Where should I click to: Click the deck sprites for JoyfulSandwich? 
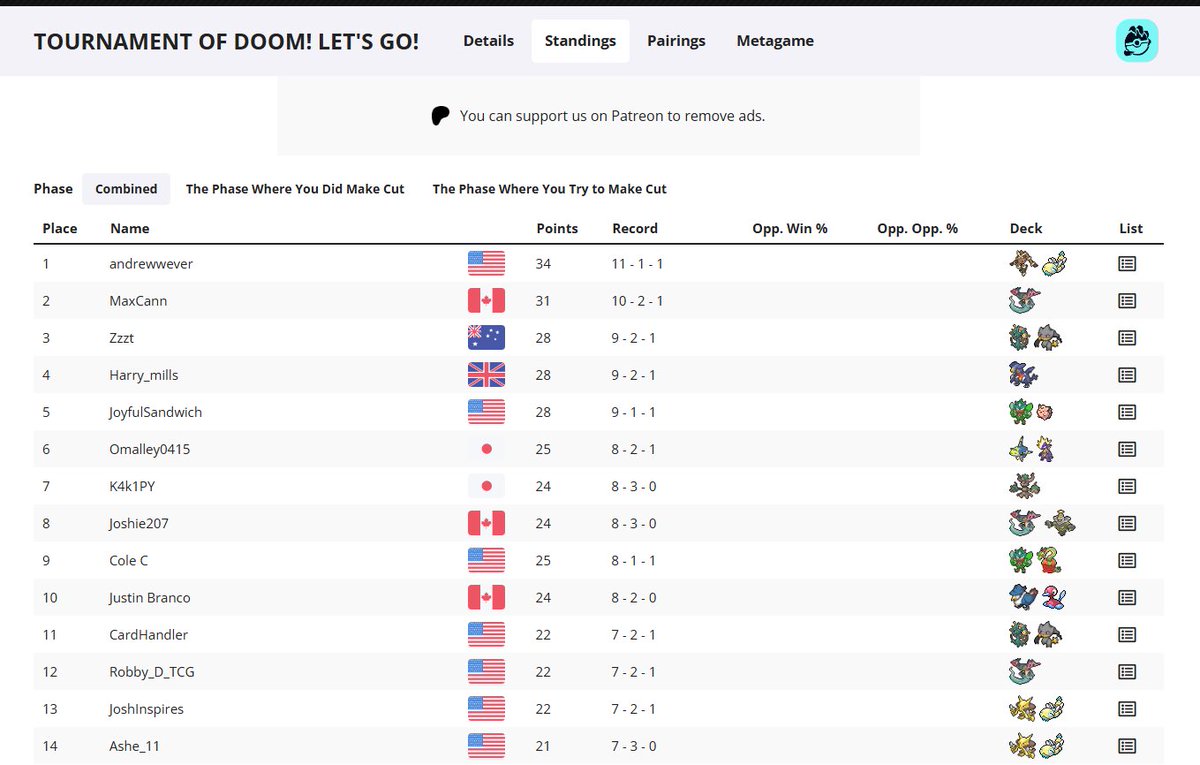[x=1033, y=411]
